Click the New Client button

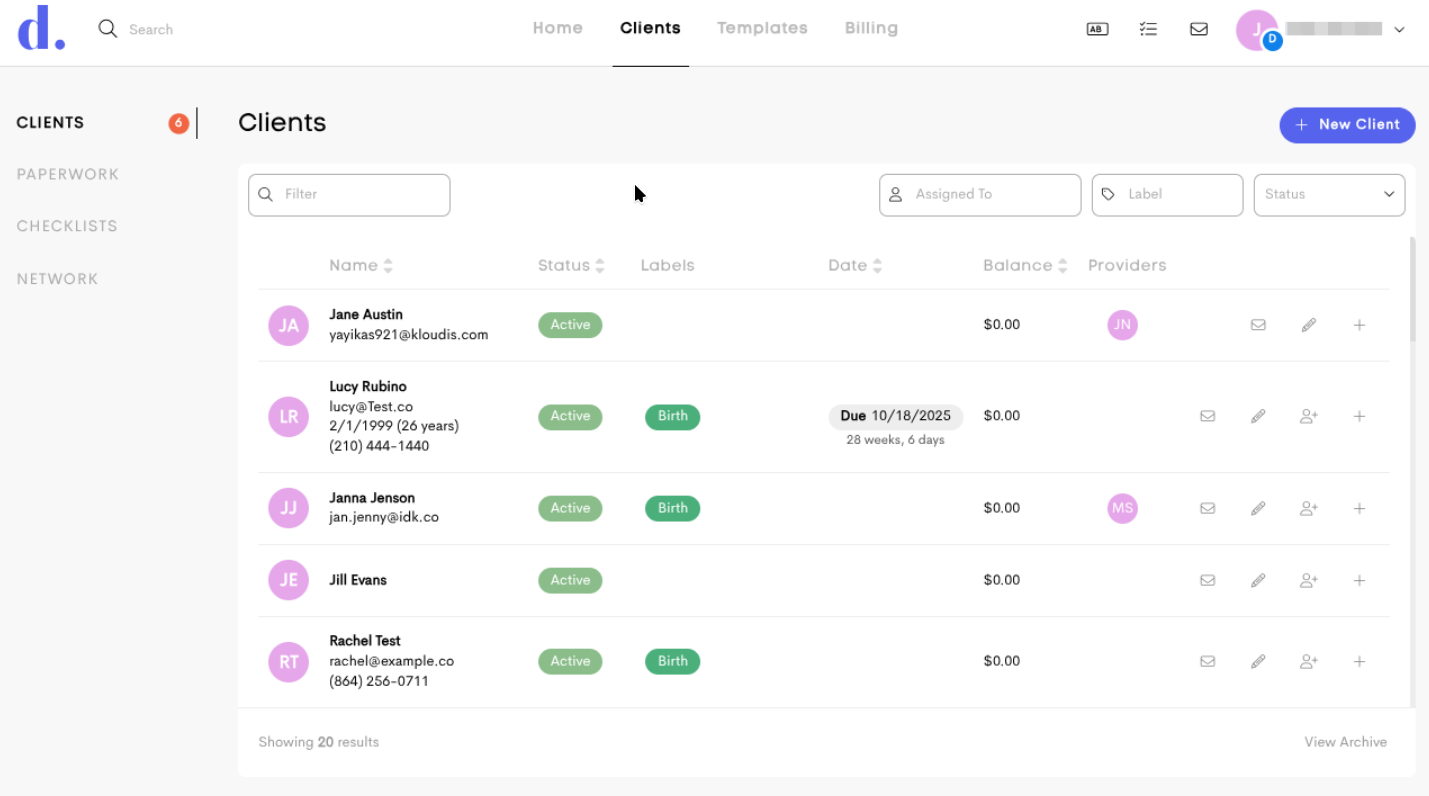1347,125
